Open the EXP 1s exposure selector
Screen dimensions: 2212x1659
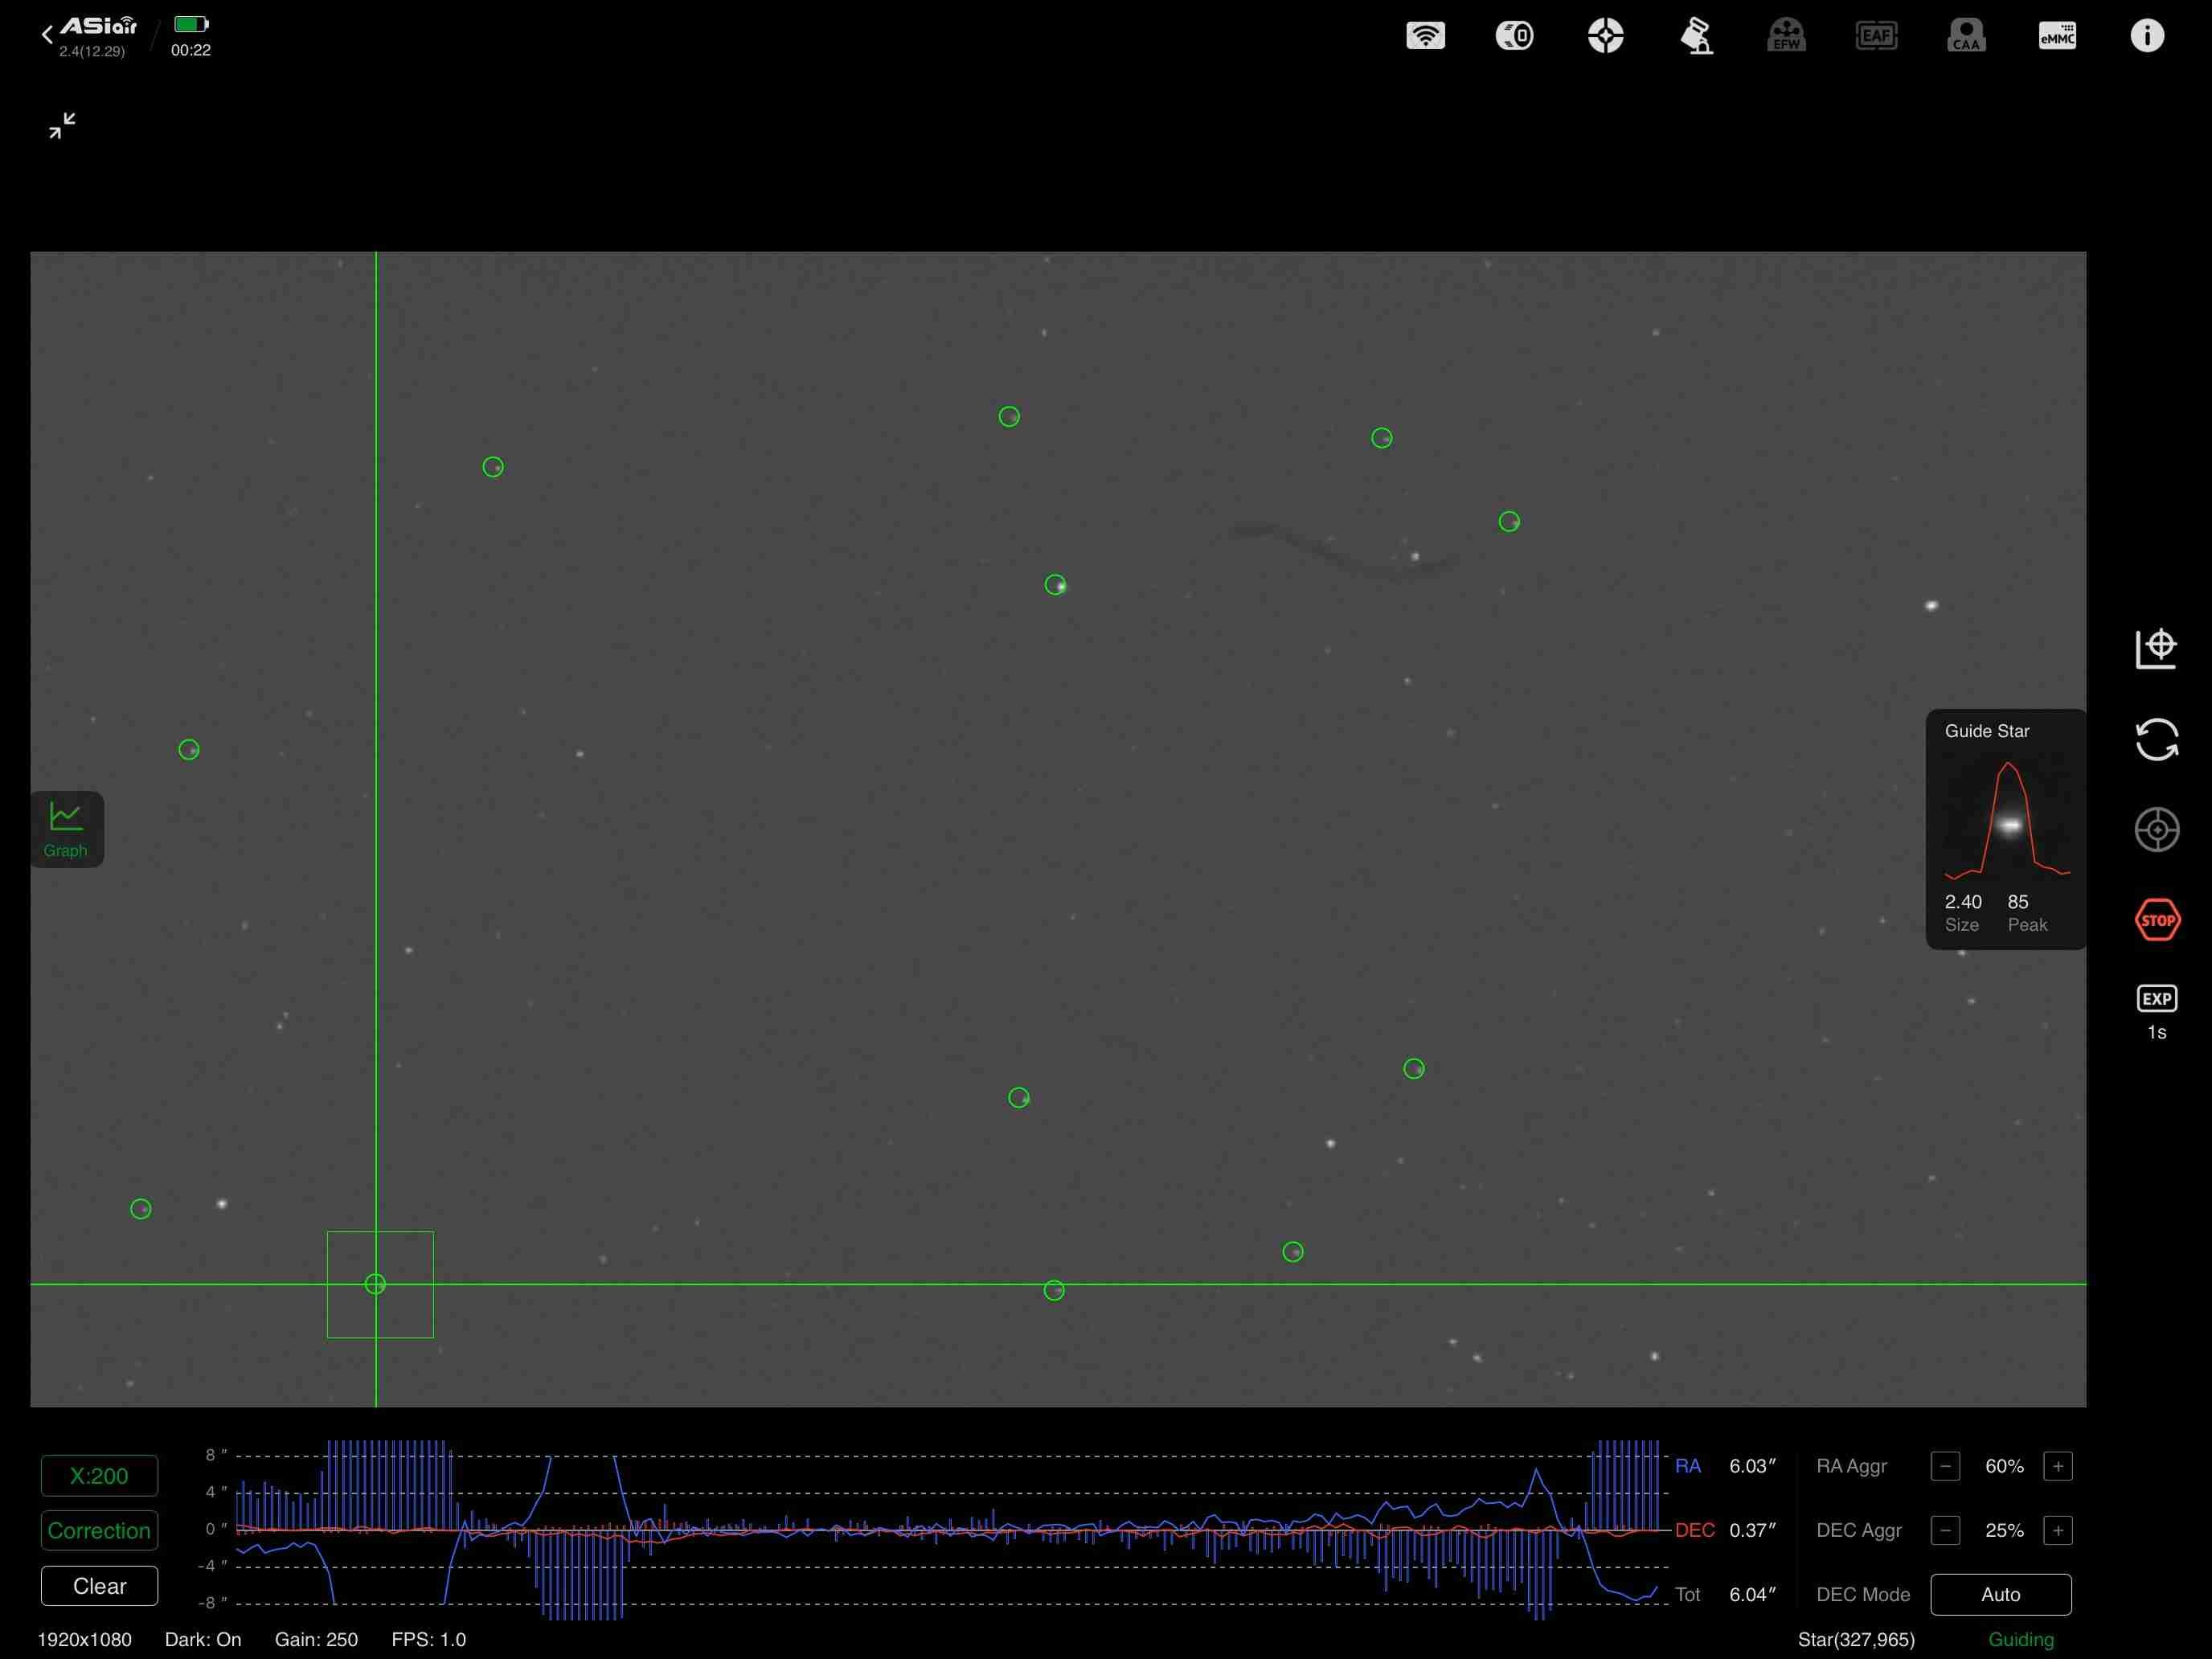(2157, 1012)
